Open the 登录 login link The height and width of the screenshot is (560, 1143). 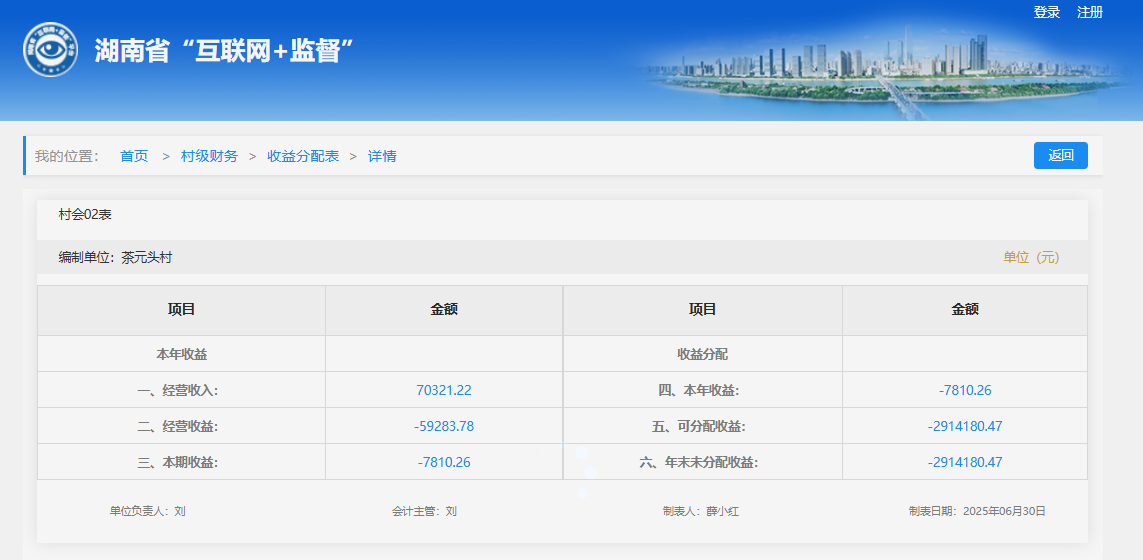1046,12
